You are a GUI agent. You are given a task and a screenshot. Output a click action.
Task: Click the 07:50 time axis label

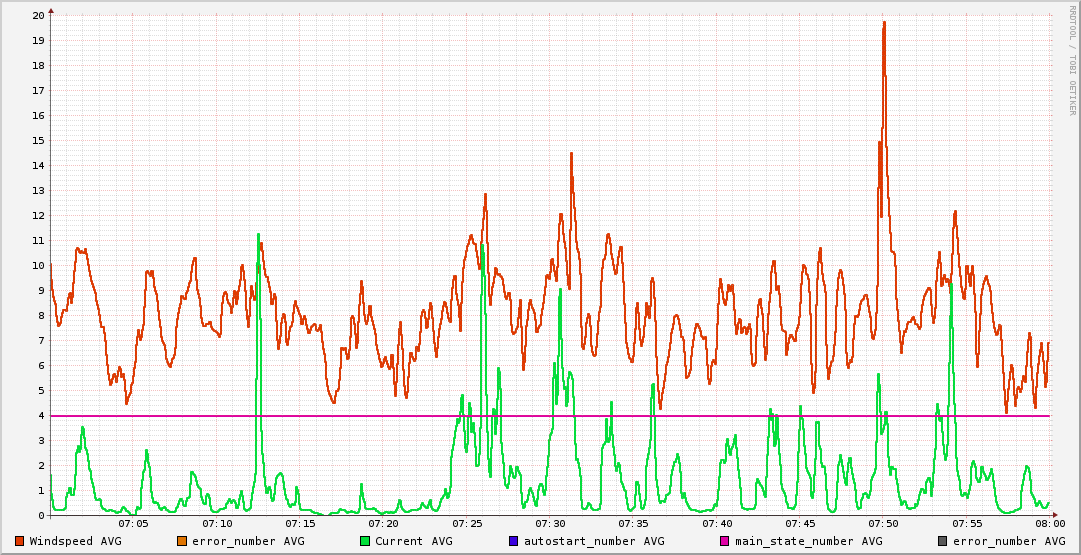(884, 524)
